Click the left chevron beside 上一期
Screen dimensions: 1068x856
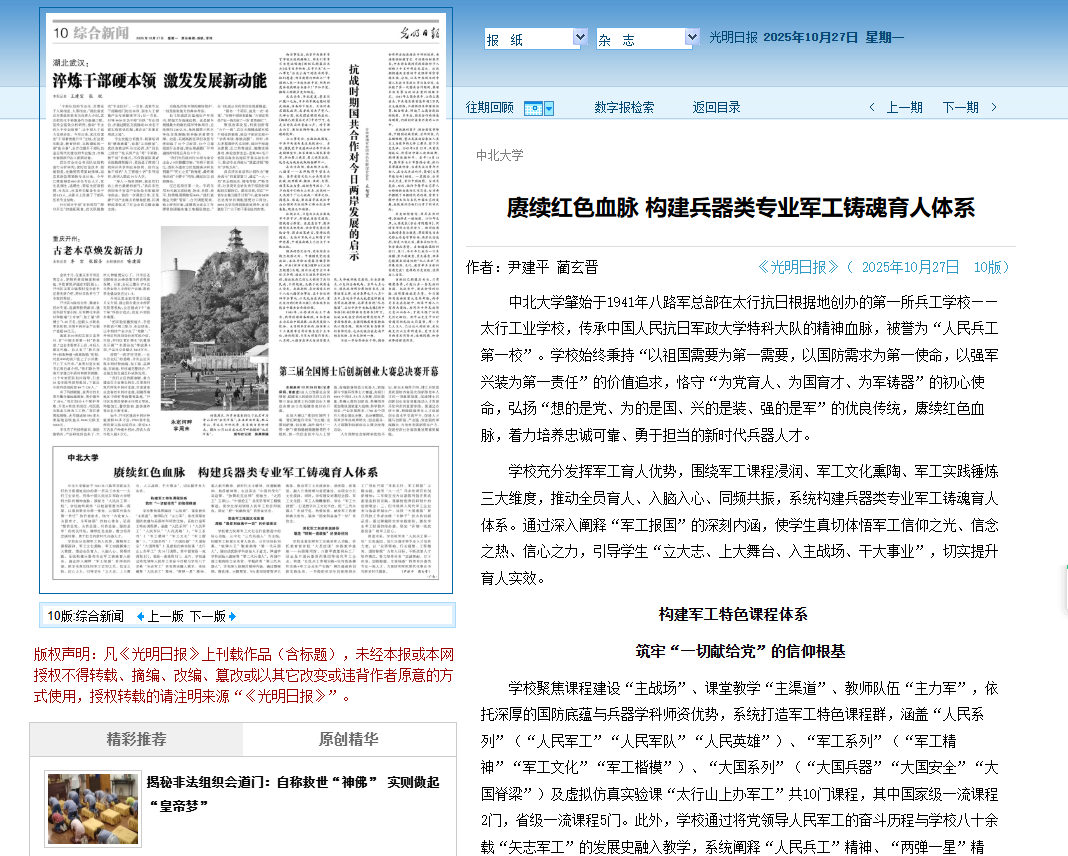point(872,108)
